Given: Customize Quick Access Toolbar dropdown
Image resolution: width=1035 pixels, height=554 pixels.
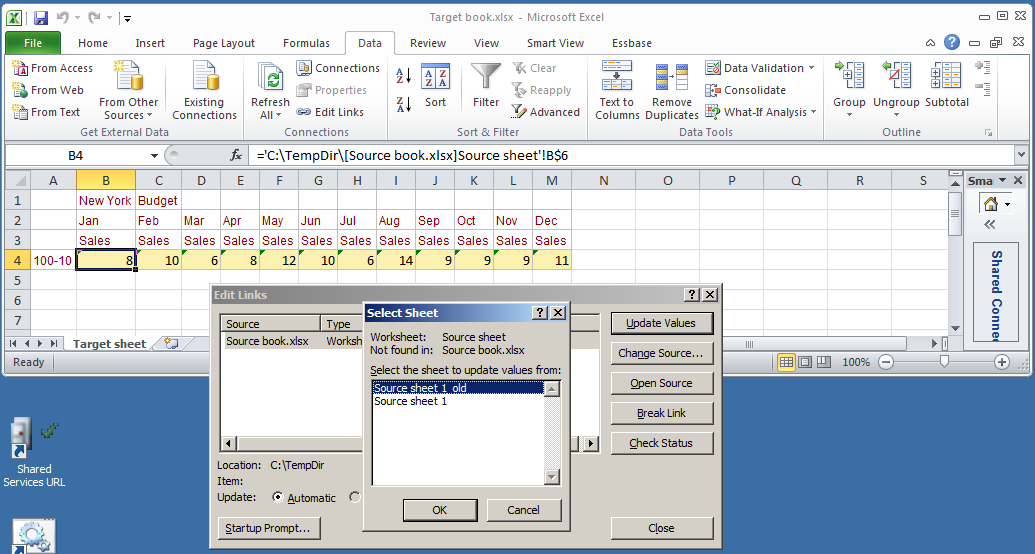Looking at the screenshot, I should [x=127, y=18].
